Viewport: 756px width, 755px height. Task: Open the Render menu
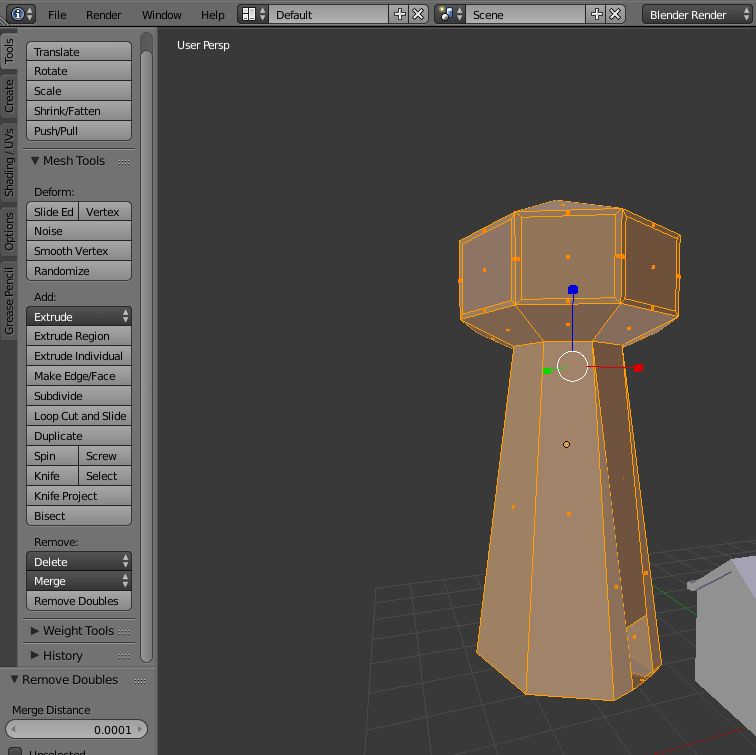pos(104,15)
